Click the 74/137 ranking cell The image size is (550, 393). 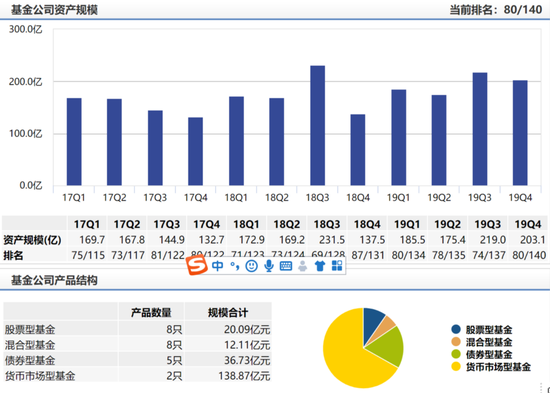pos(489,255)
